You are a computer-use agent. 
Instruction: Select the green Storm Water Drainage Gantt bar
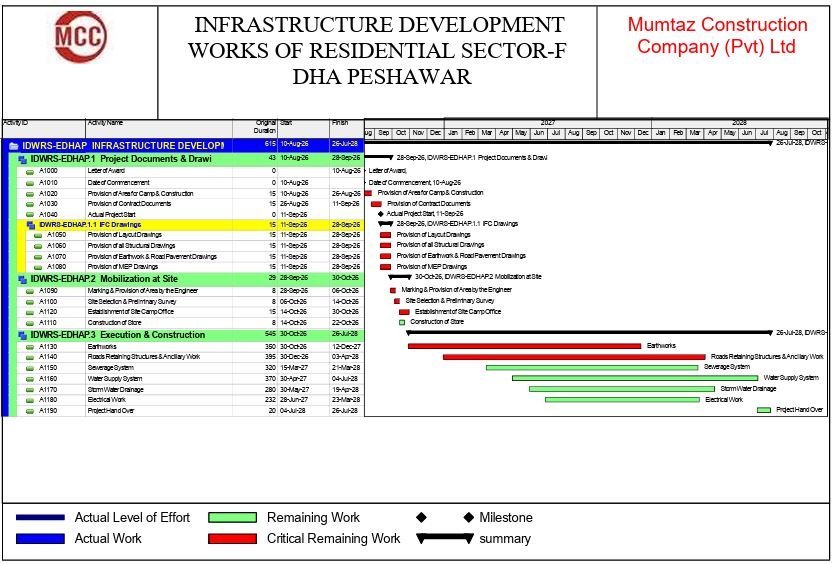[621, 389]
